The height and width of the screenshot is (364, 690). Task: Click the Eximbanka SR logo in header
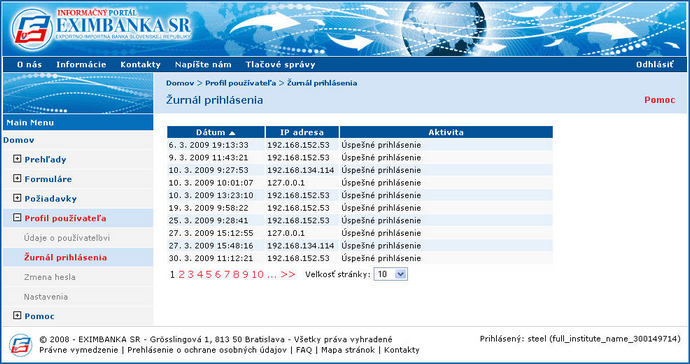[101, 29]
